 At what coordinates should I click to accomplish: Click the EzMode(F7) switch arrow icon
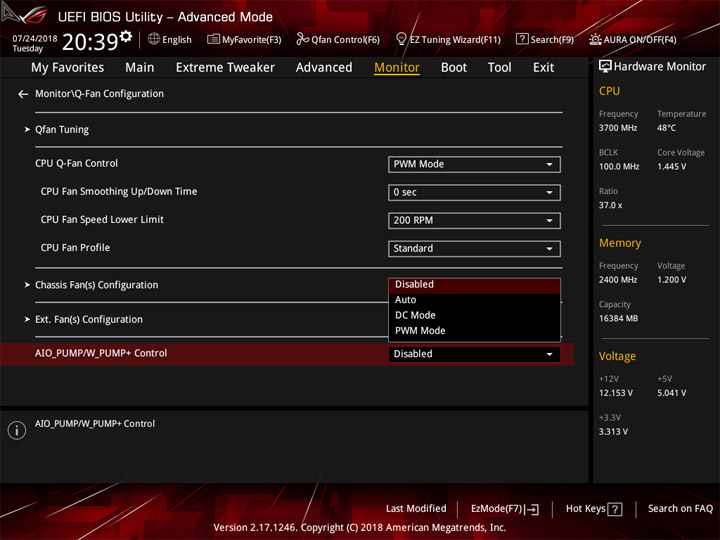[532, 509]
